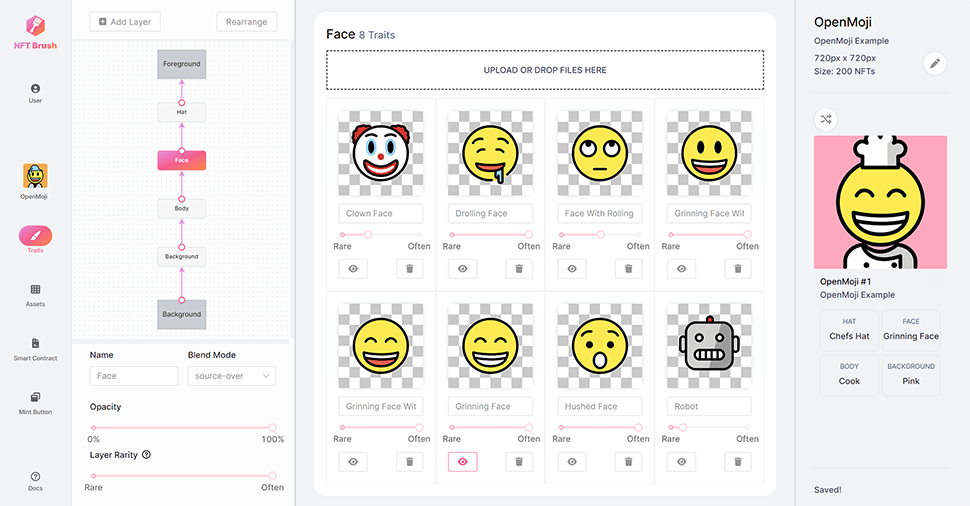The image size is (970, 506).
Task: Click the OpenMoji #1 preview image
Action: [880, 202]
